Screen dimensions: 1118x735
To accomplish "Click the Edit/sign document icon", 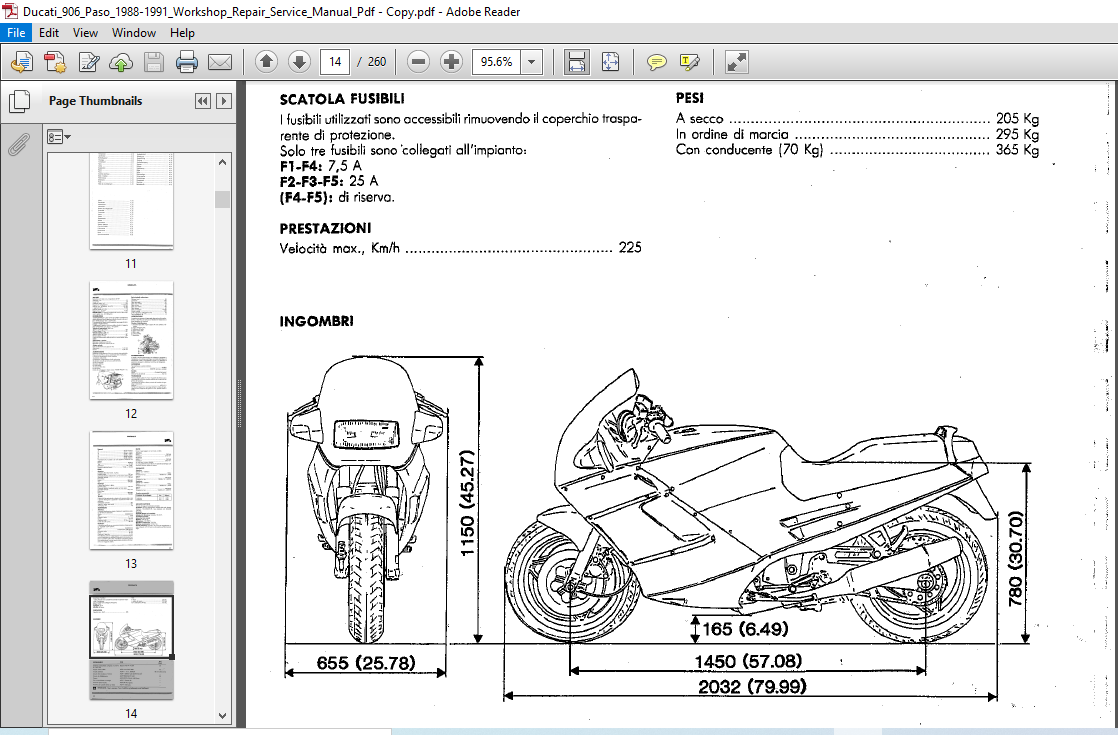I will (x=88, y=62).
